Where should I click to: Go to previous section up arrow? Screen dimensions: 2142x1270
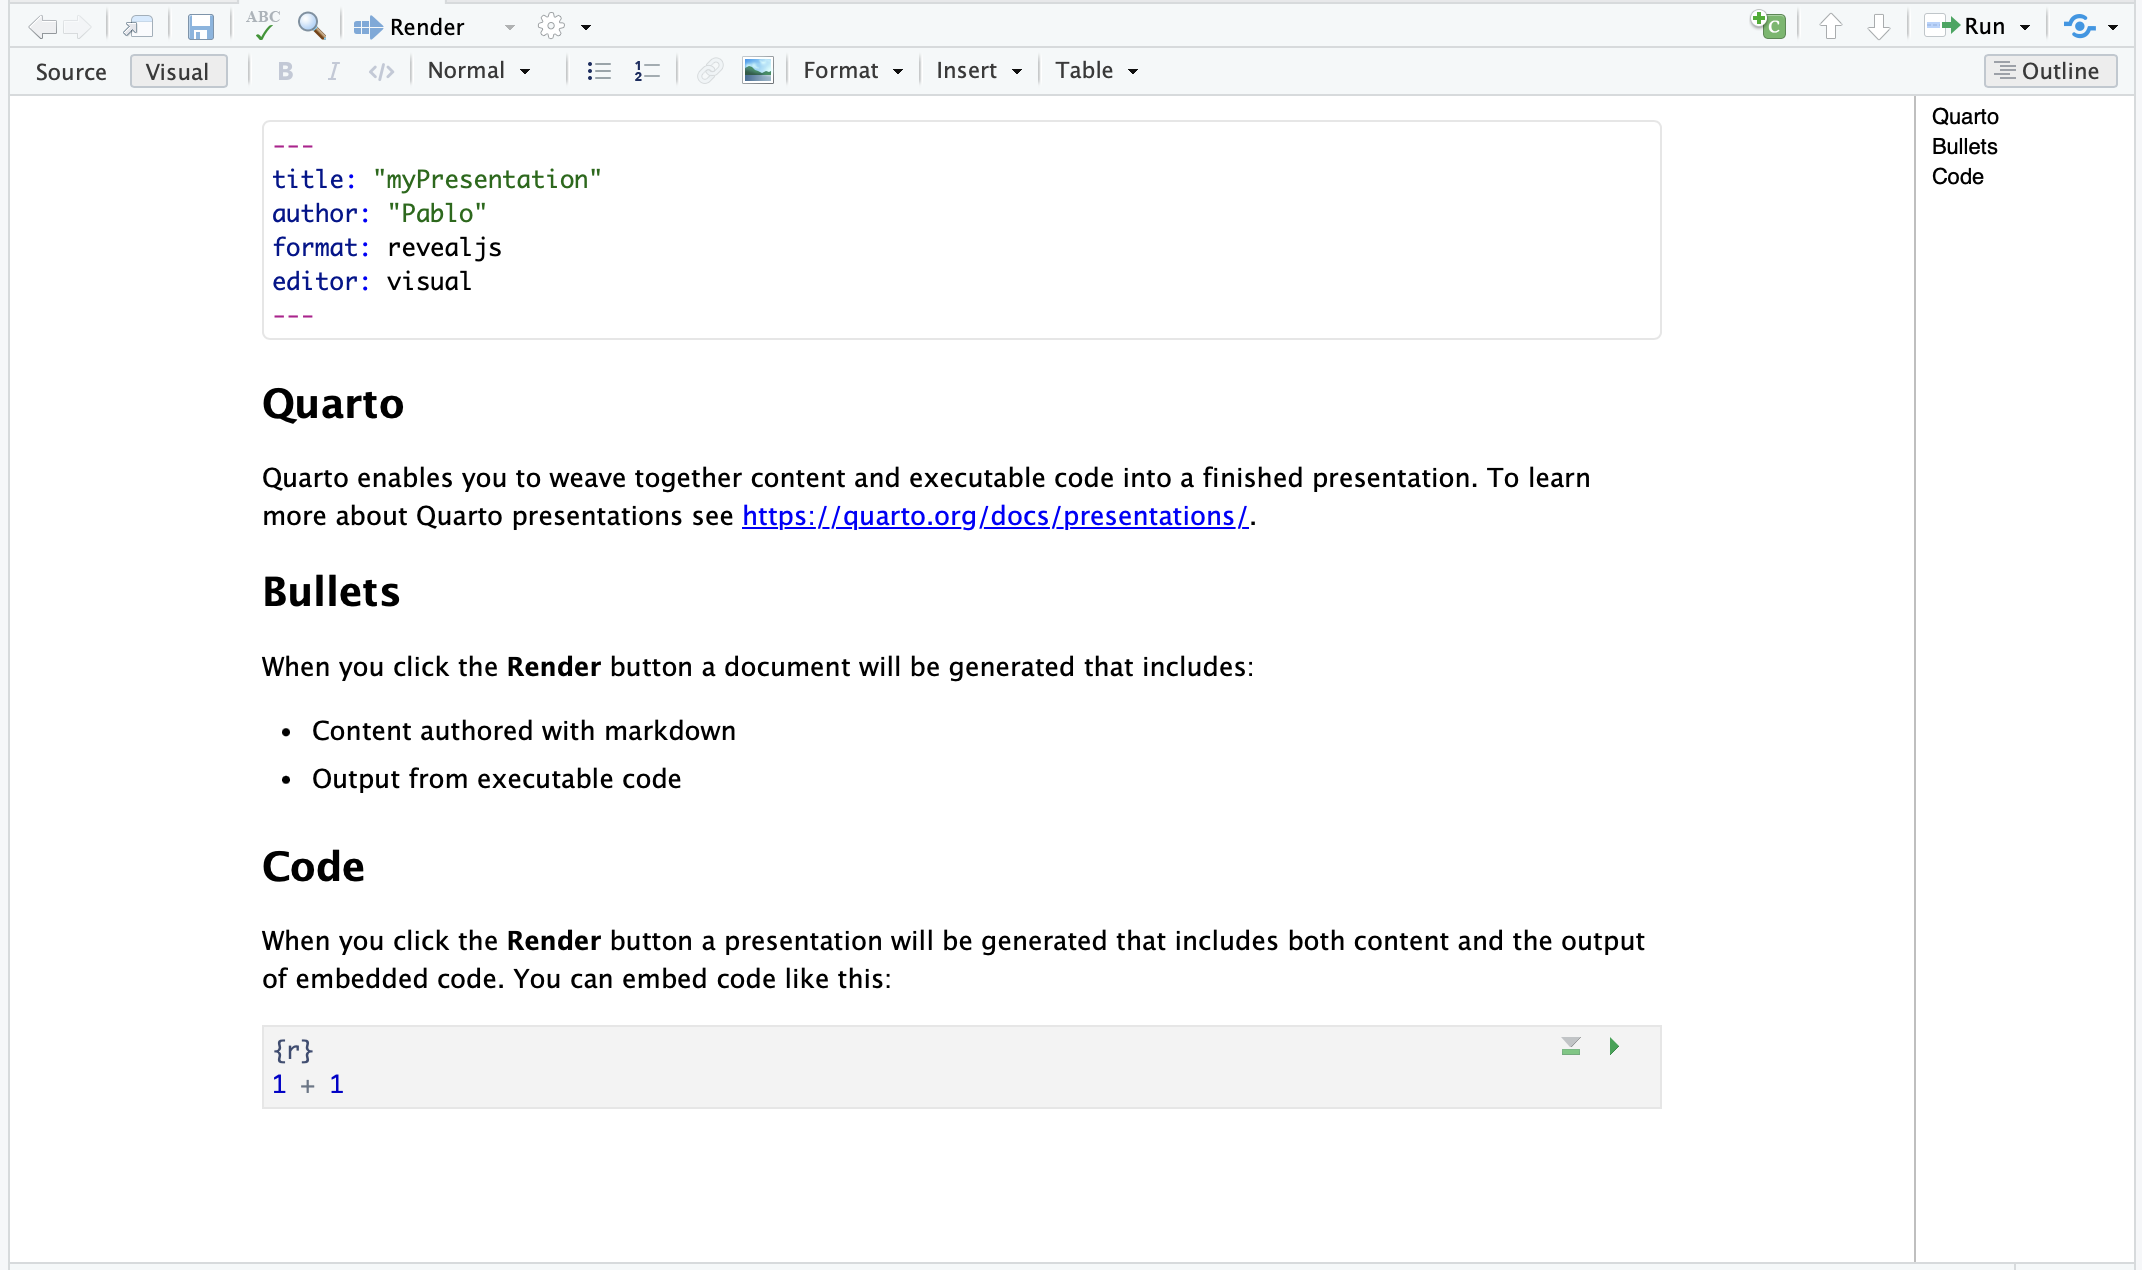pyautogui.click(x=1830, y=26)
